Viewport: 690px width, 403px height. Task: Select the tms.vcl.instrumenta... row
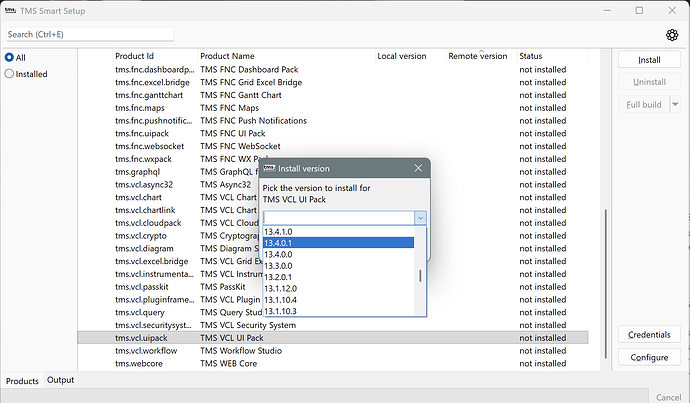click(333, 274)
